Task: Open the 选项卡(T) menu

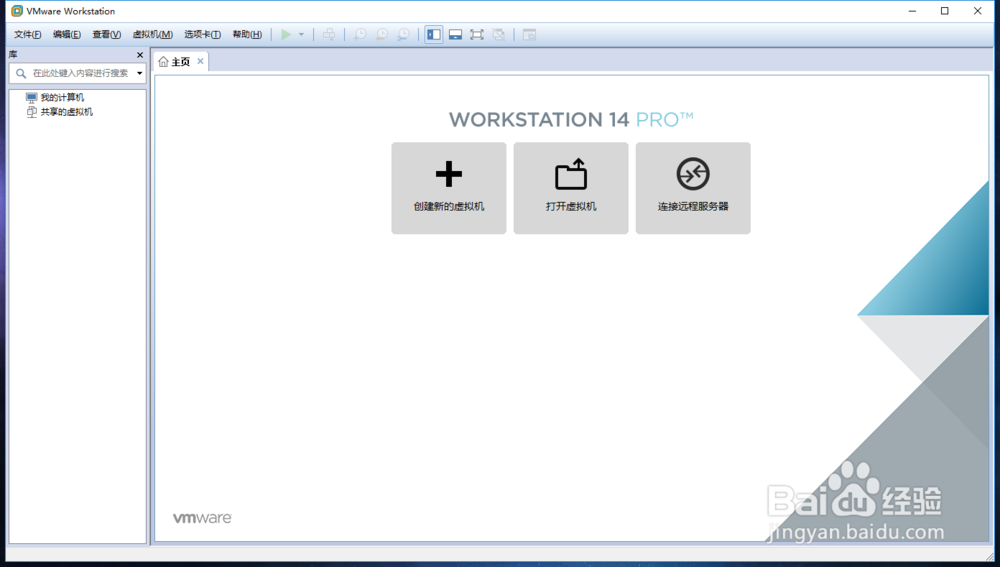Action: [x=202, y=34]
